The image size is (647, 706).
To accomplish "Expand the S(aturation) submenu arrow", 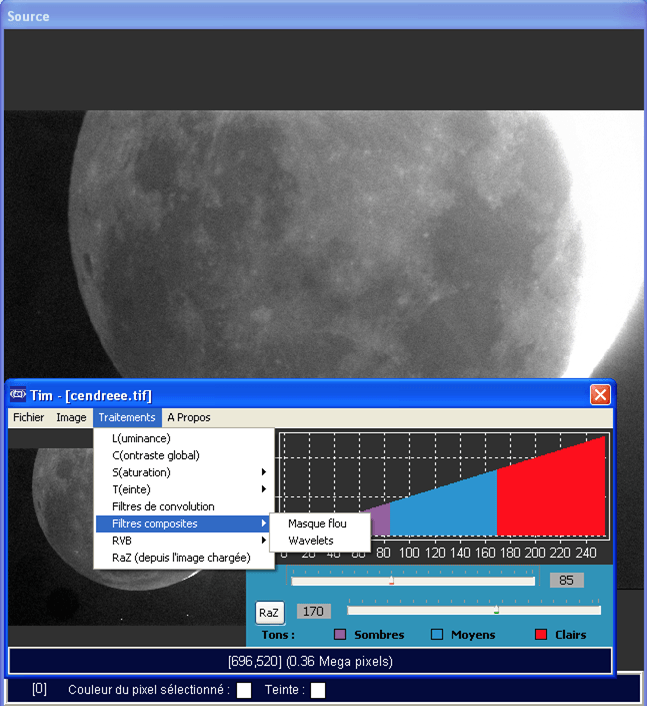I will (x=264, y=472).
